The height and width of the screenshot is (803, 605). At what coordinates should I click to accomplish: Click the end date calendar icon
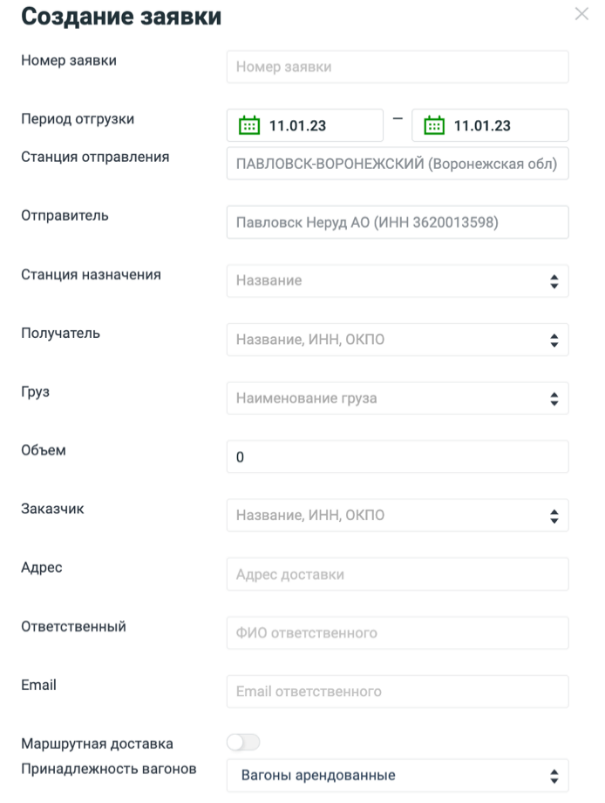click(433, 126)
